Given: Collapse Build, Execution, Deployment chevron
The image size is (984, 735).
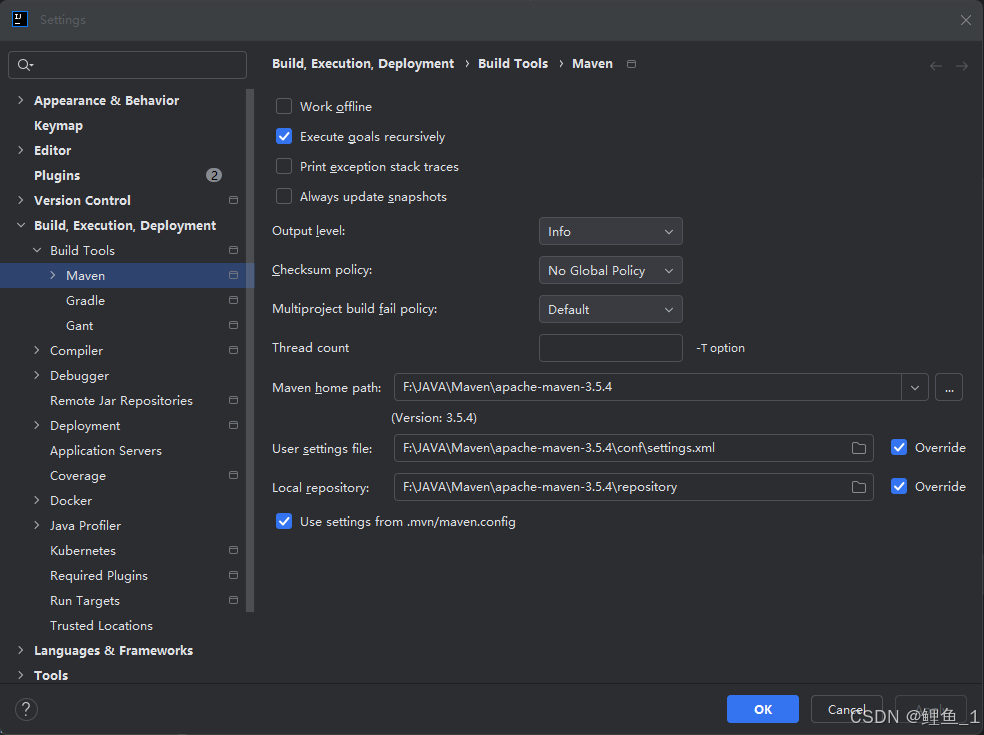Looking at the screenshot, I should point(21,225).
